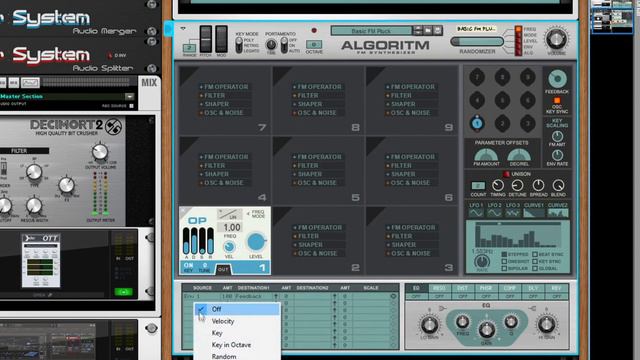This screenshot has height=360, width=640.
Task: Click the curve Rate knob
Action: pos(482,261)
